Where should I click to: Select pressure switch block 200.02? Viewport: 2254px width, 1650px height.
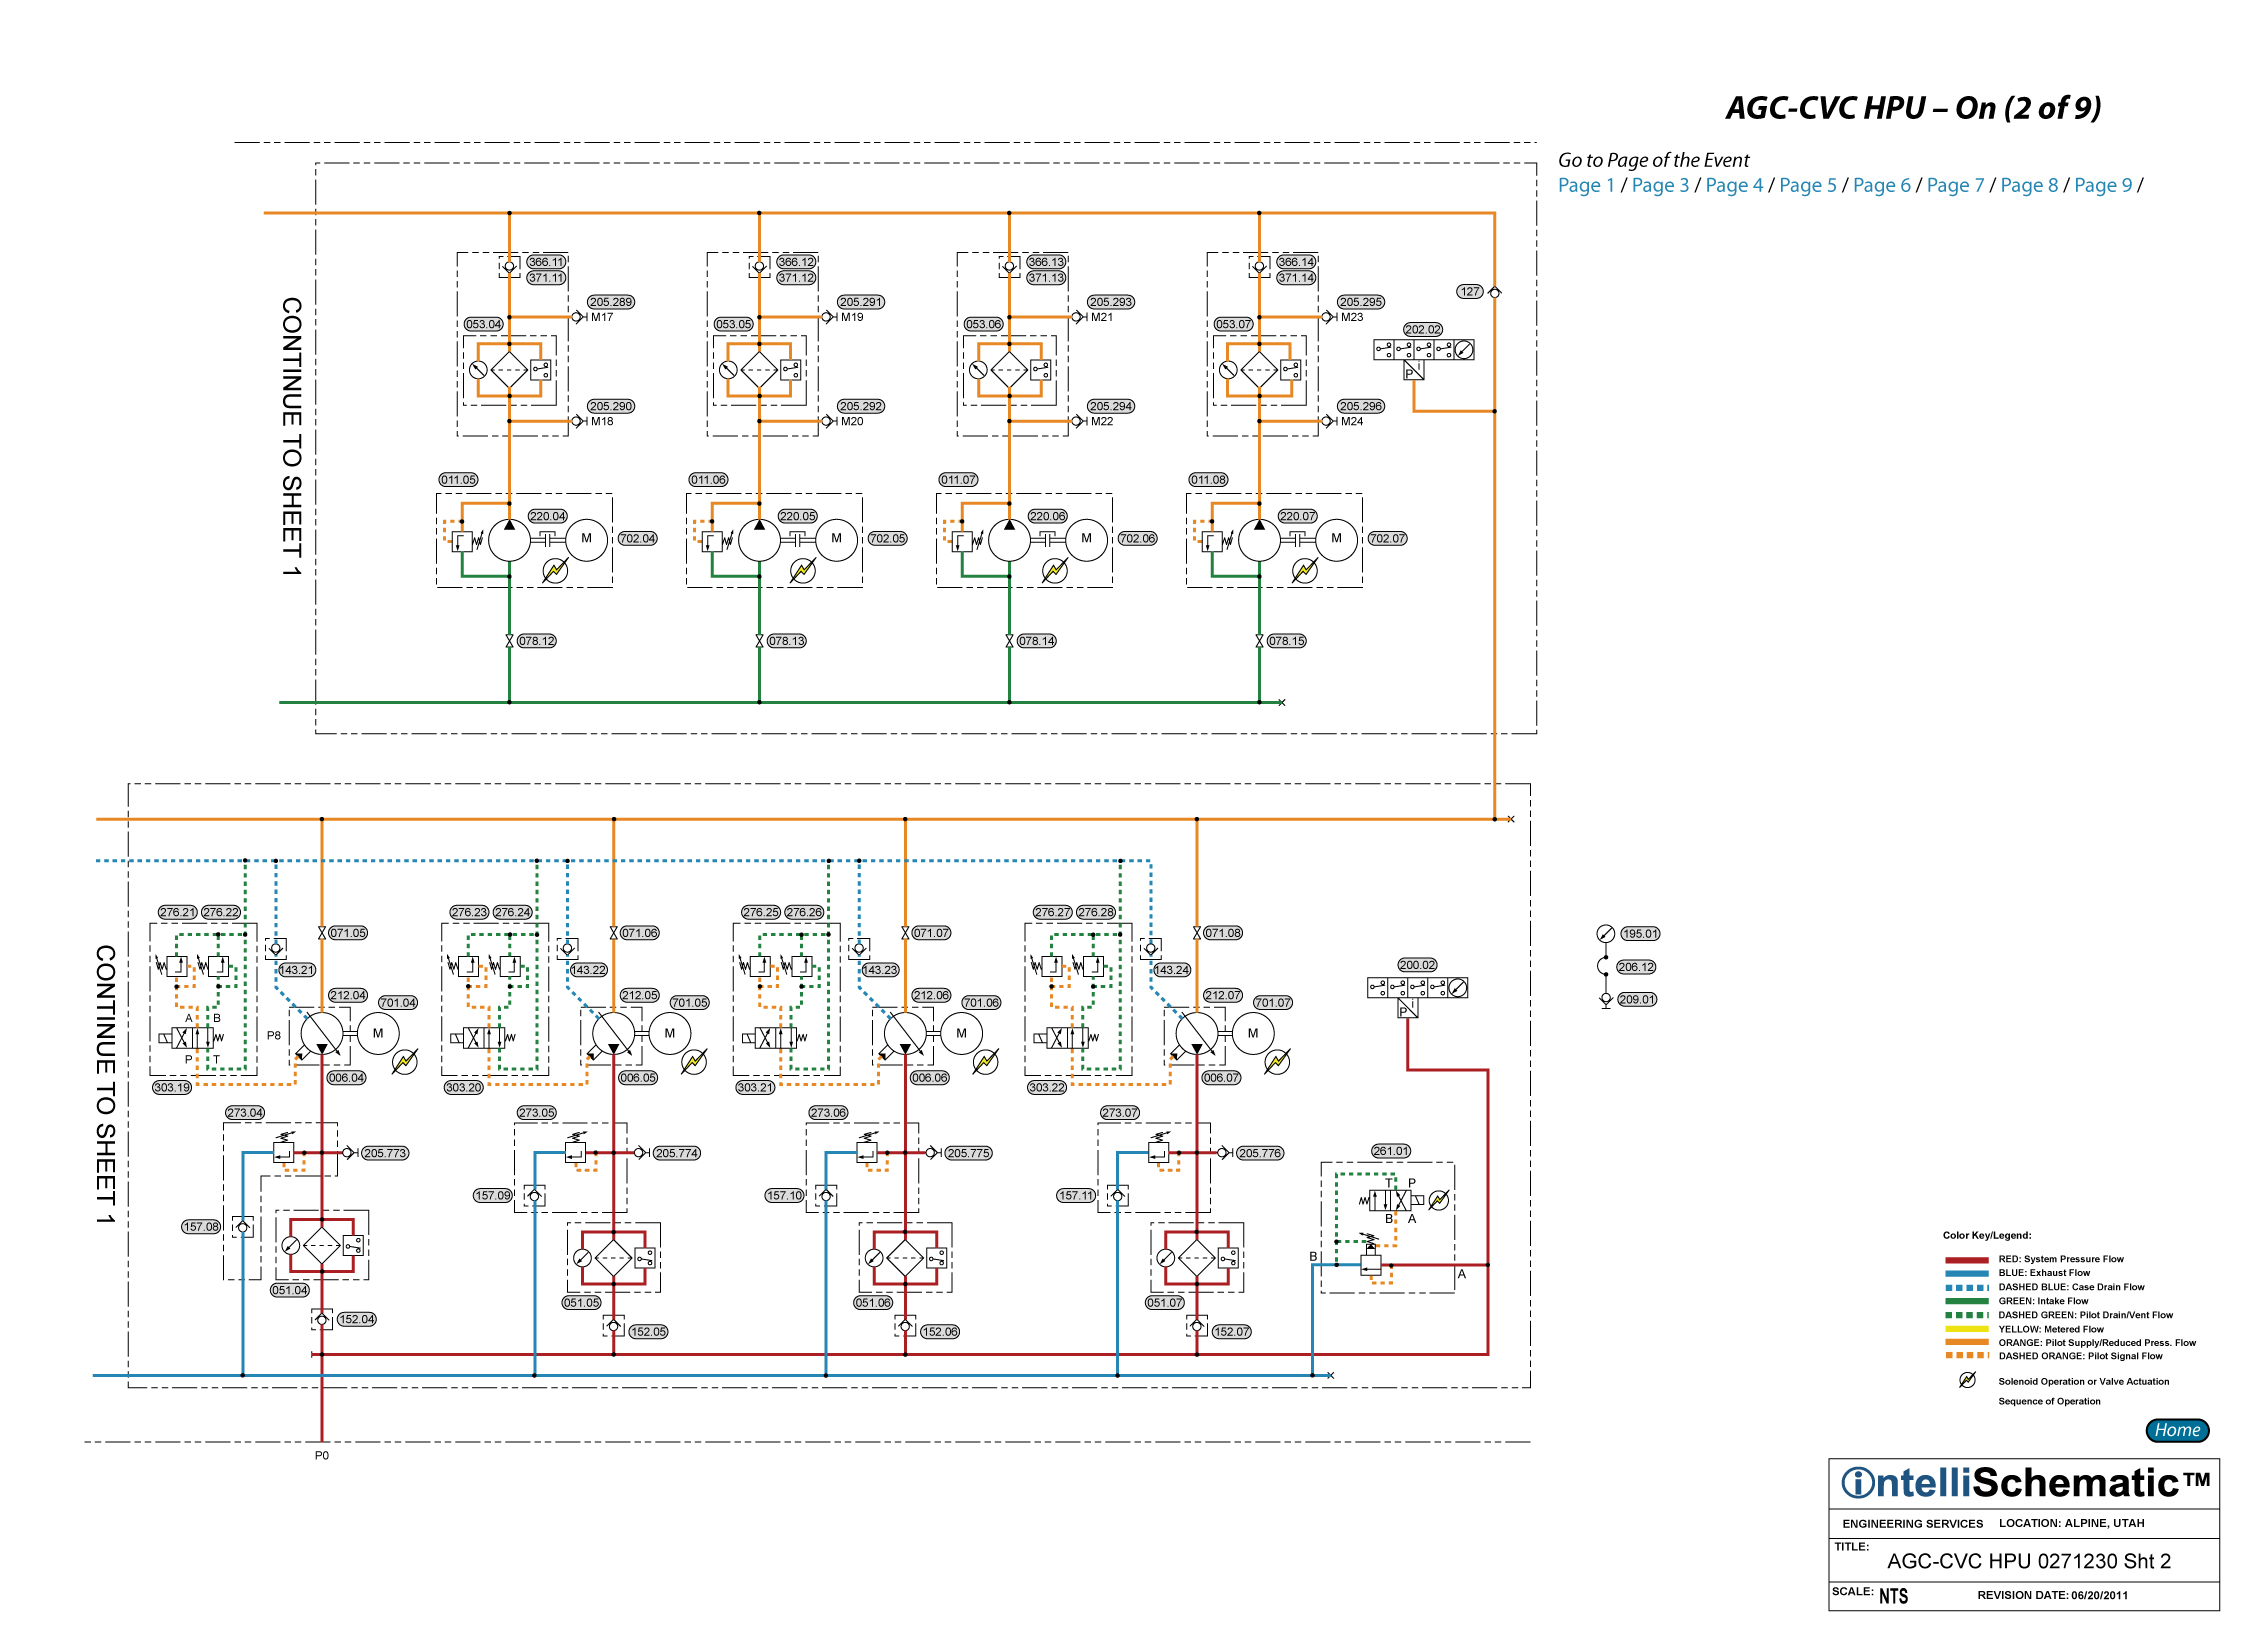(x=1417, y=988)
